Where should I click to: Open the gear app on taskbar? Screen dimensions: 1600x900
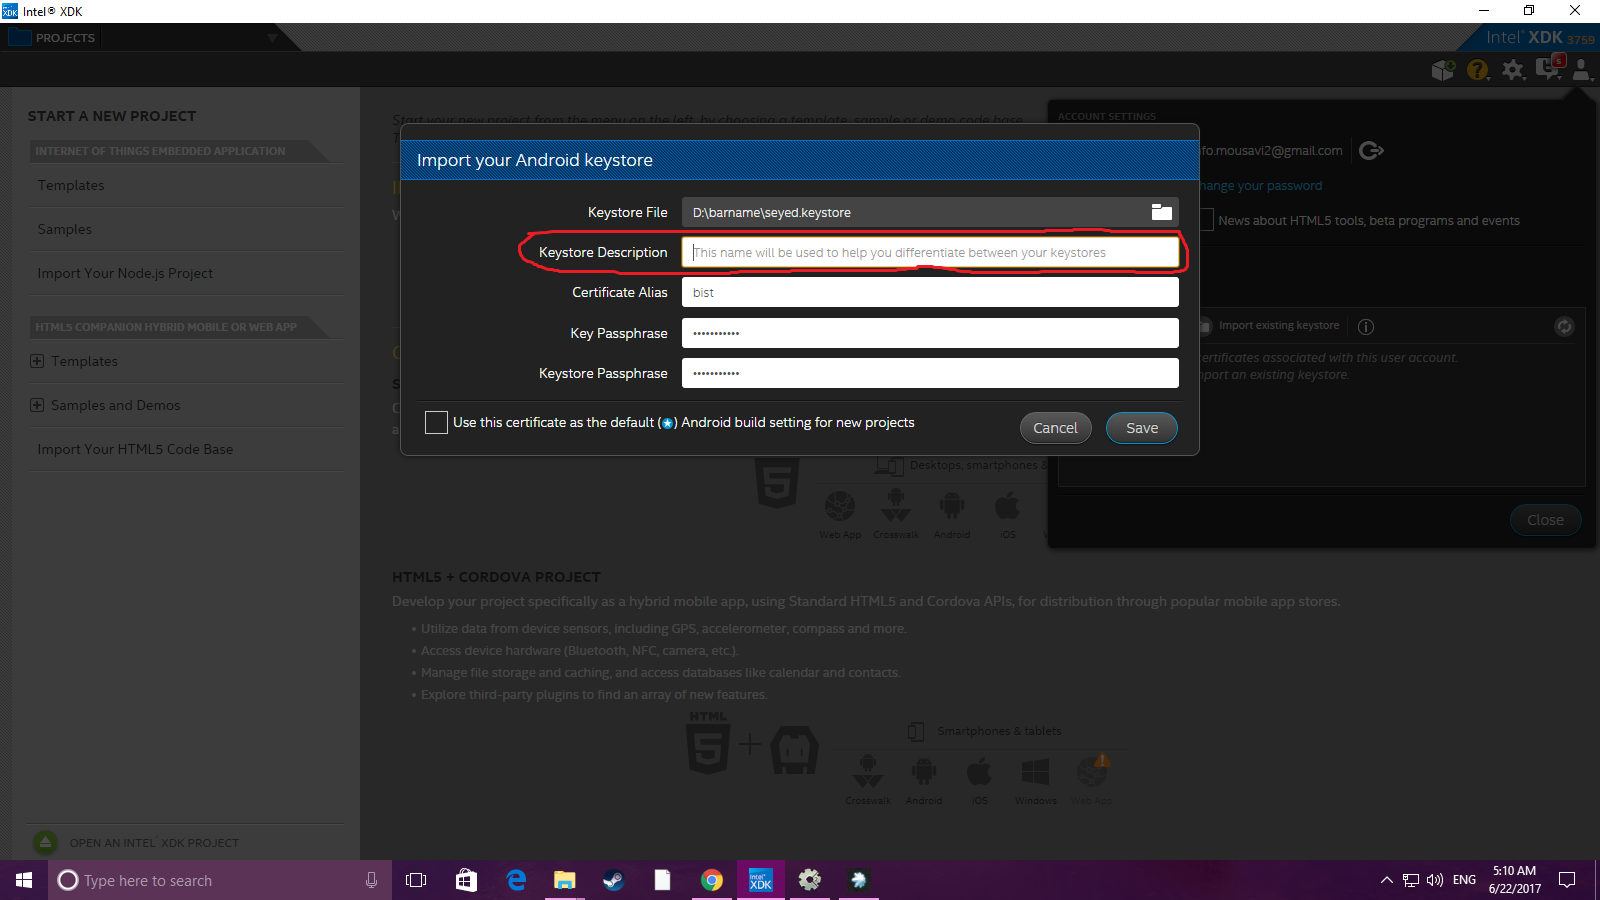(810, 880)
